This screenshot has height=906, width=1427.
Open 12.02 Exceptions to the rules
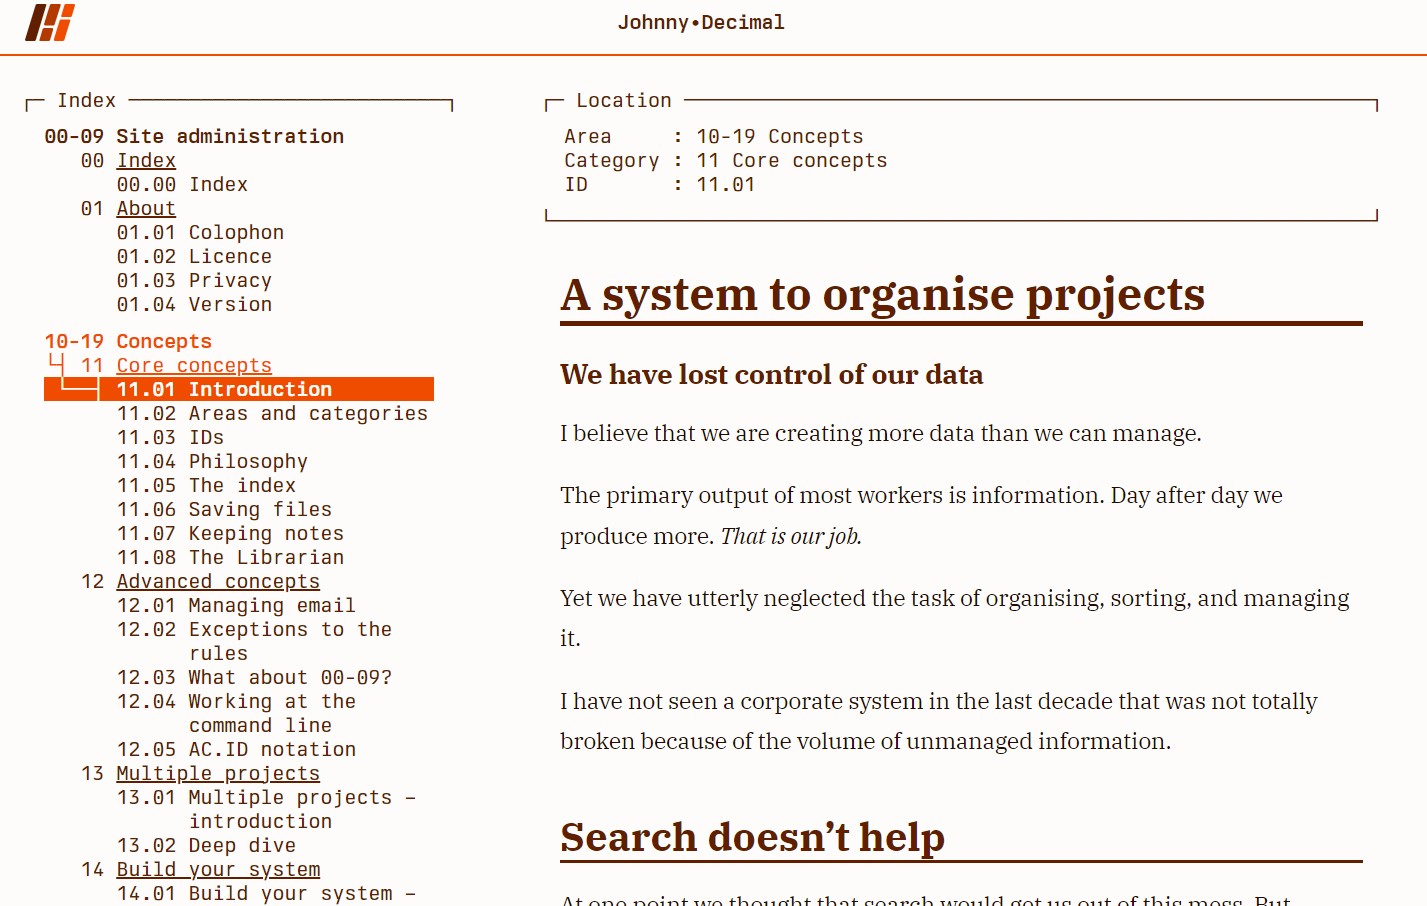(x=254, y=642)
